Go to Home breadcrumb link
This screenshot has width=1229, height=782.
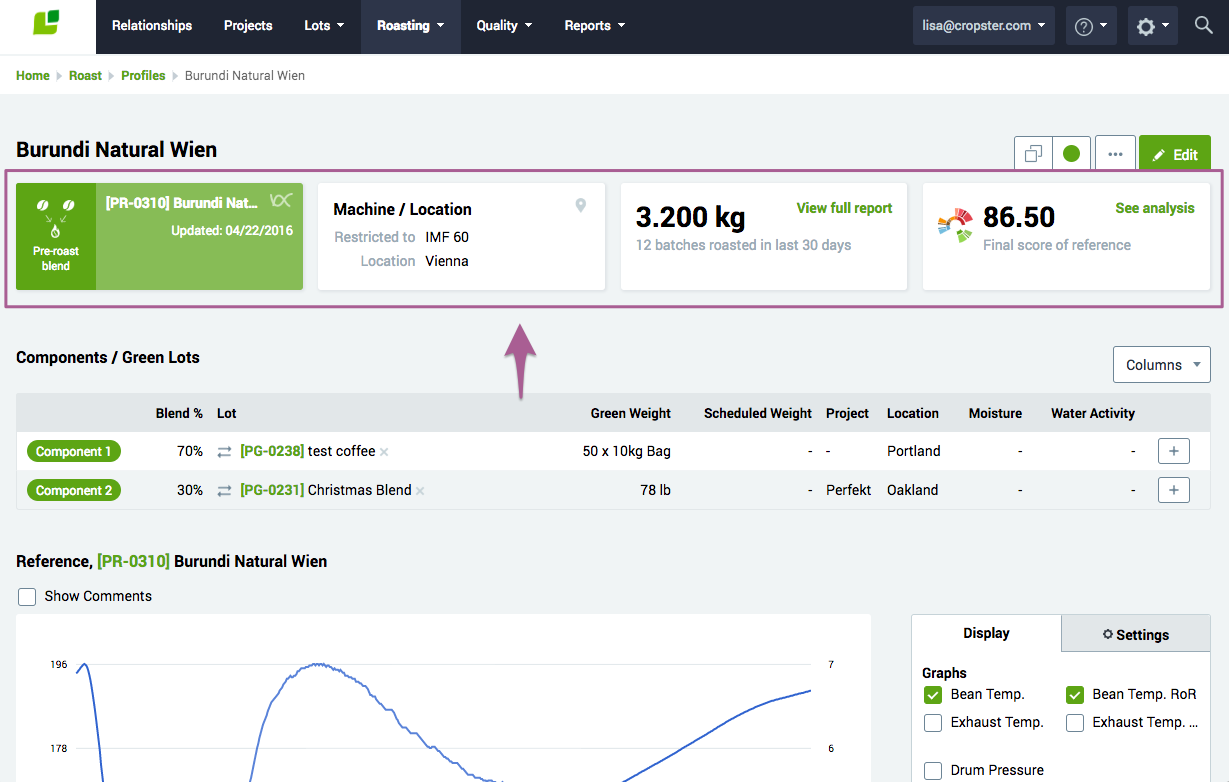click(x=33, y=76)
